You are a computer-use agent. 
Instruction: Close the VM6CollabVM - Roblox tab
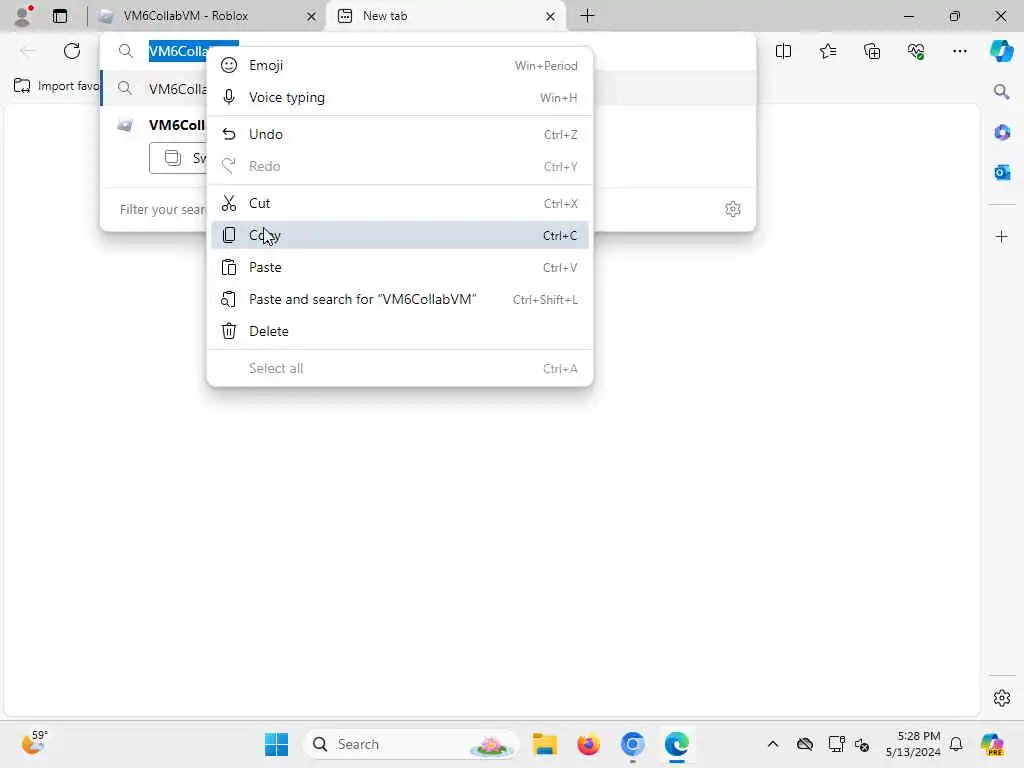[x=312, y=16]
